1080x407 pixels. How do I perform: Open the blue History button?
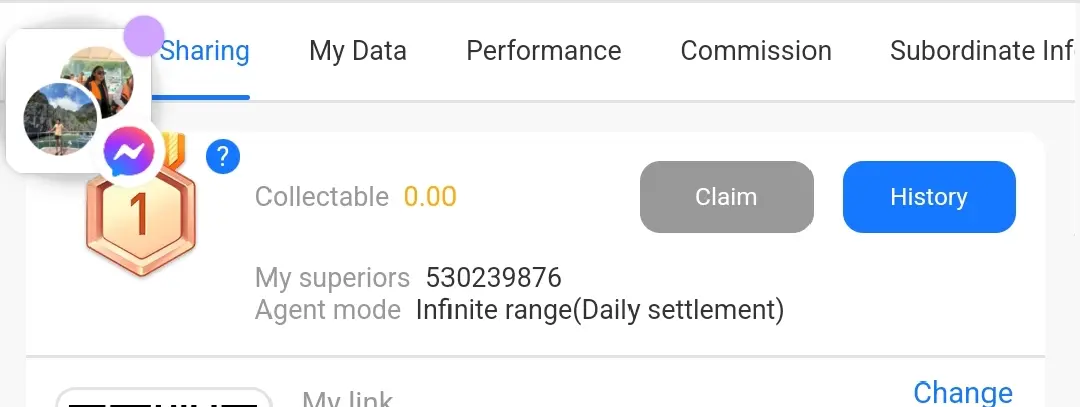(929, 197)
